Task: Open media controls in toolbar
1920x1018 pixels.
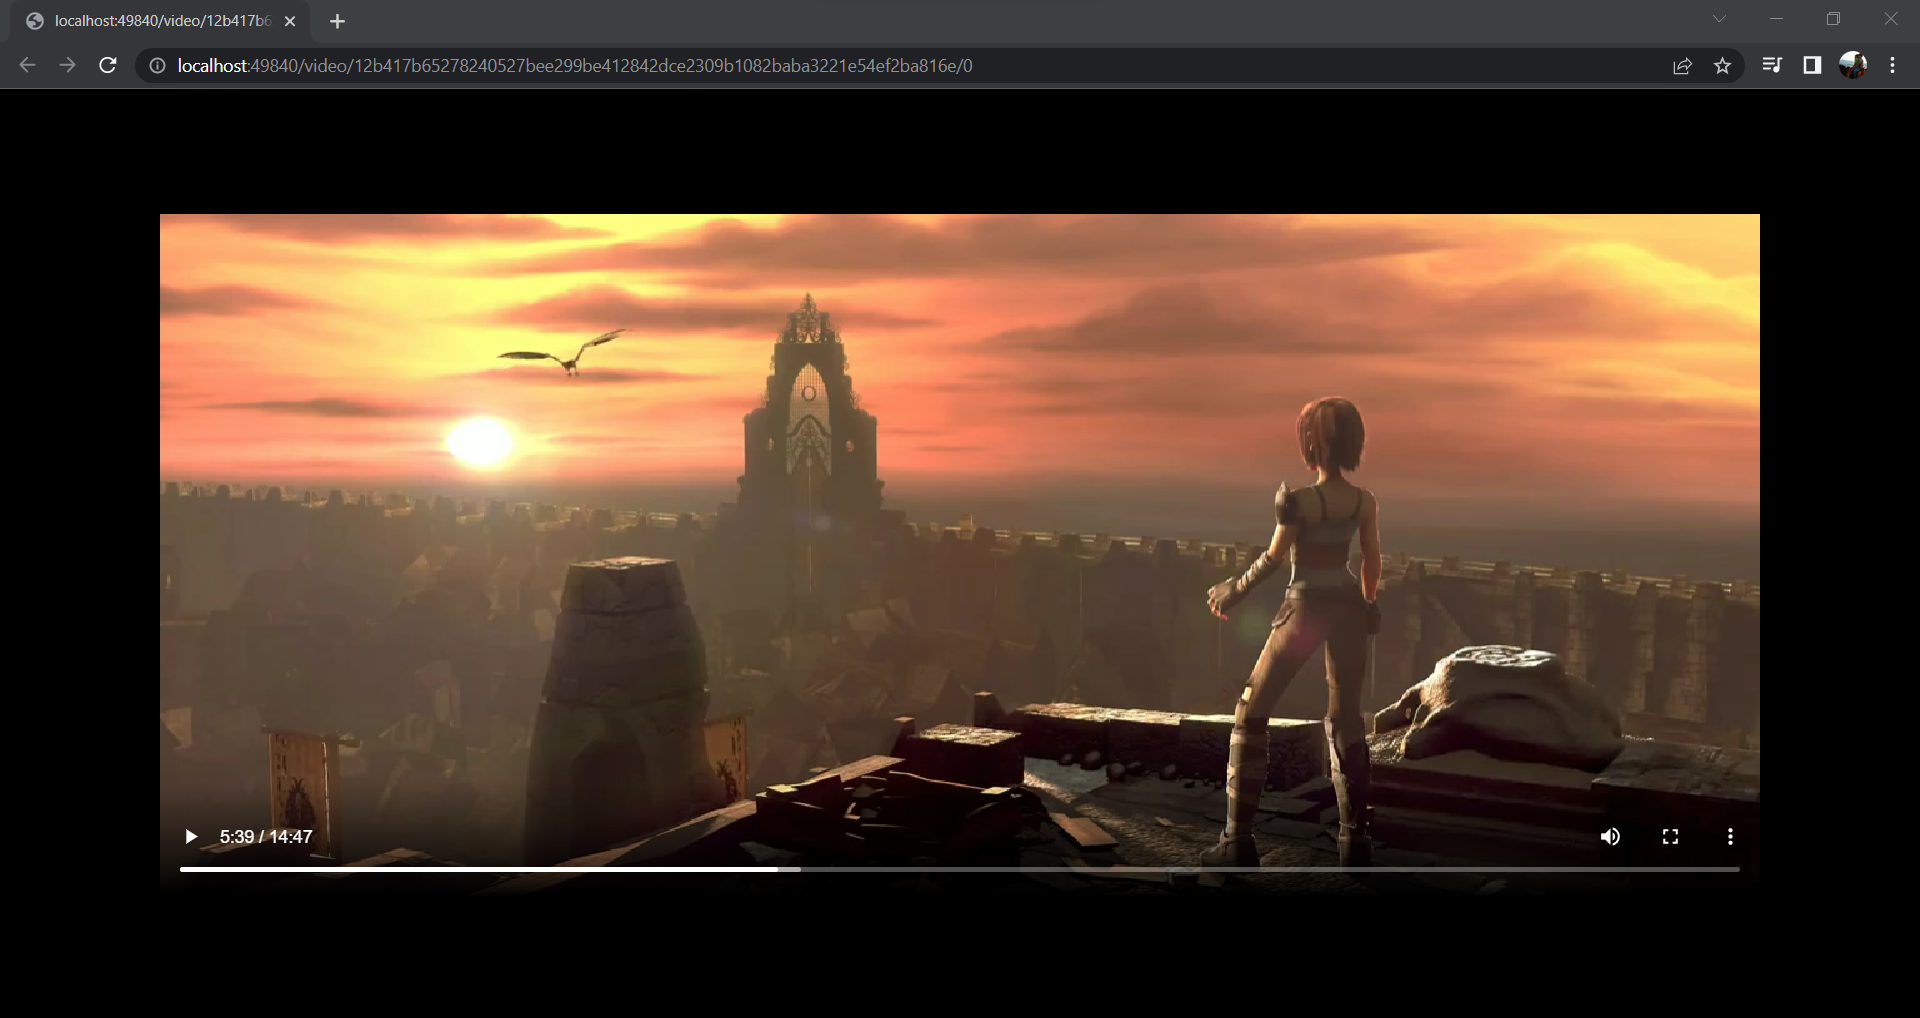Action: 1771,66
